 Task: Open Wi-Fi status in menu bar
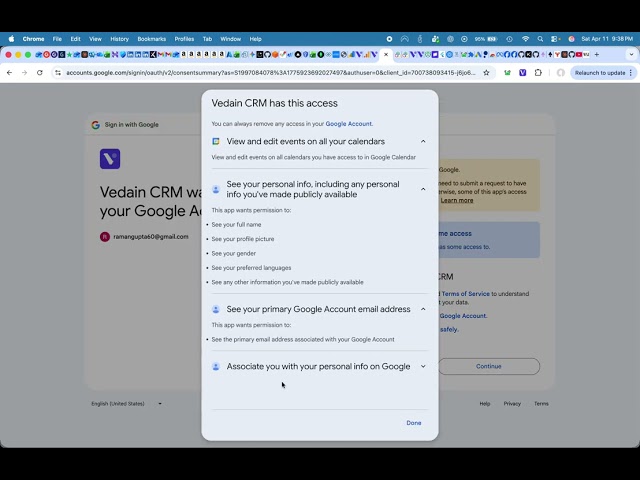pyautogui.click(x=525, y=39)
